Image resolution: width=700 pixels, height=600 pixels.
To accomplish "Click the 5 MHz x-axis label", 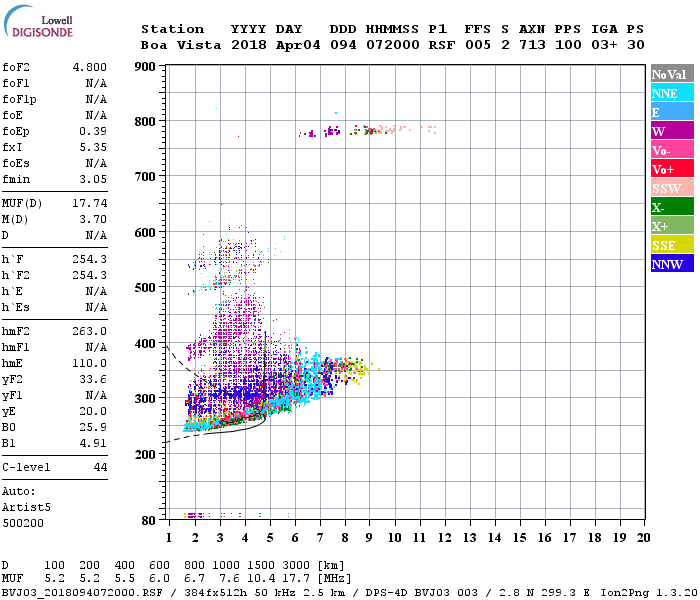I will [270, 538].
